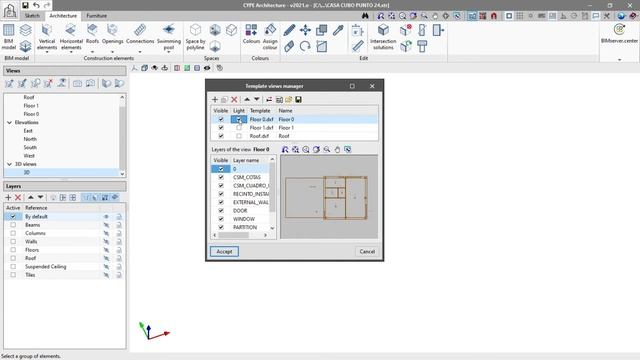
Task: Select the Move tool with four arrows
Action: pos(305,30)
